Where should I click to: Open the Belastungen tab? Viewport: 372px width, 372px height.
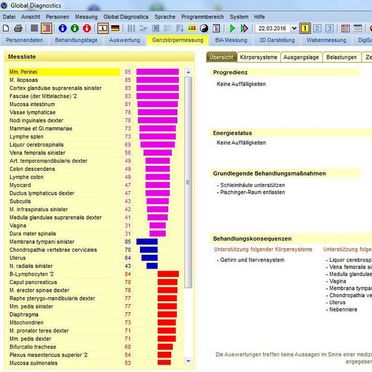[342, 57]
